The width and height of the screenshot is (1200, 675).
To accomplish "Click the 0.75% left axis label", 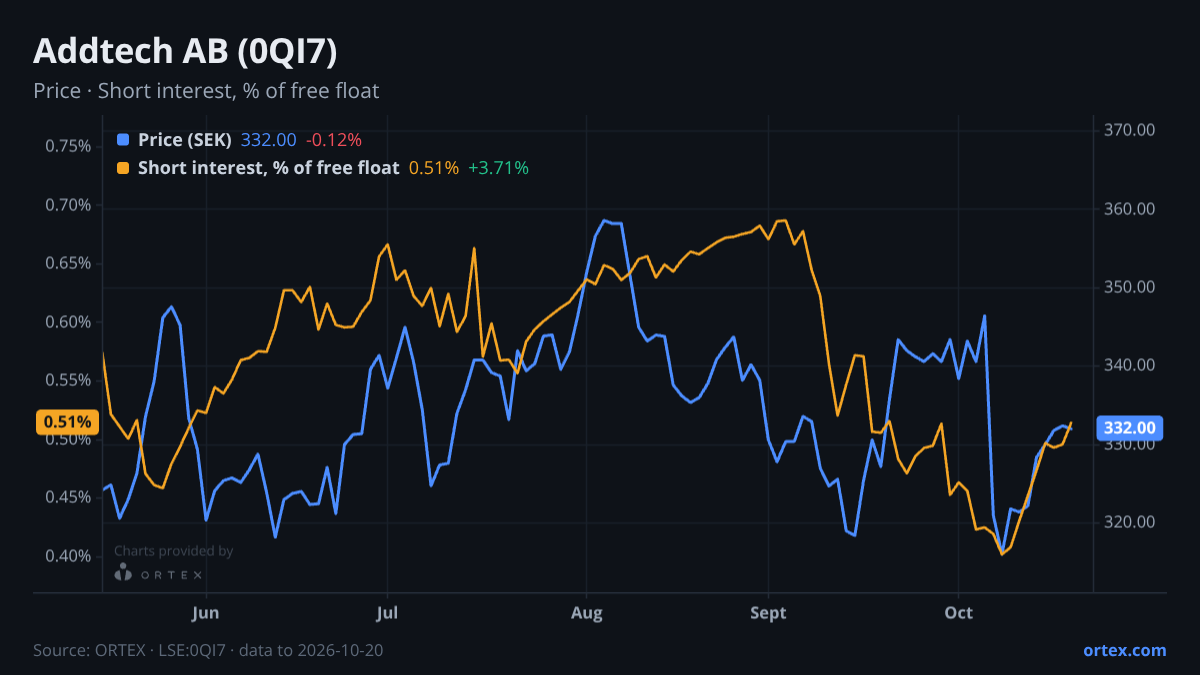I will [68, 146].
